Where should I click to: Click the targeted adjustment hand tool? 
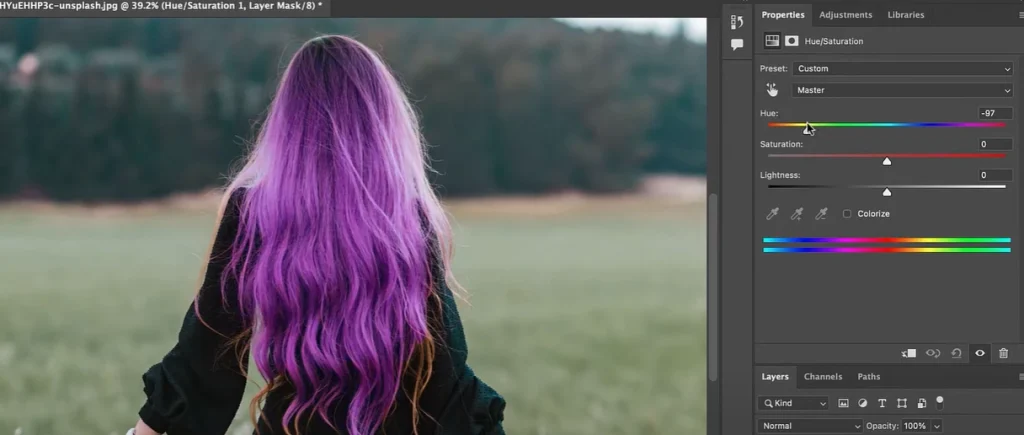click(x=772, y=90)
